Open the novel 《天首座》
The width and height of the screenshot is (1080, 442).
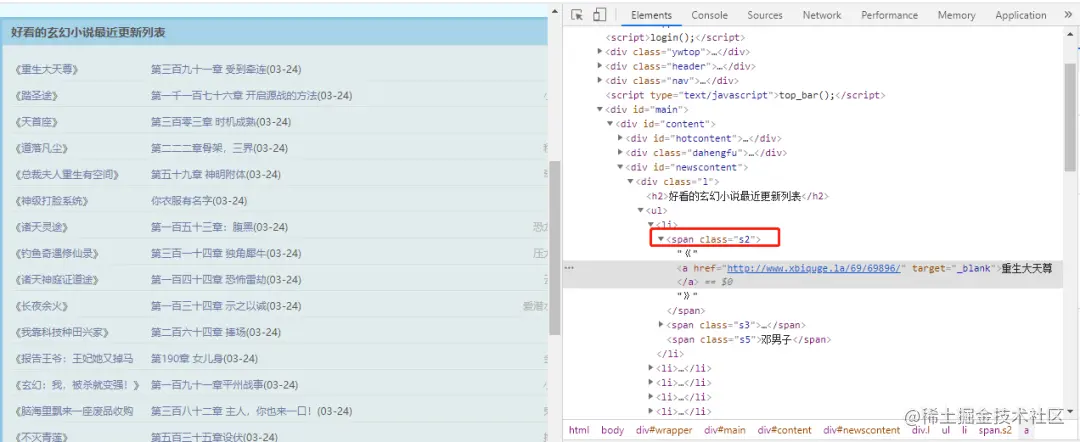pos(36,122)
